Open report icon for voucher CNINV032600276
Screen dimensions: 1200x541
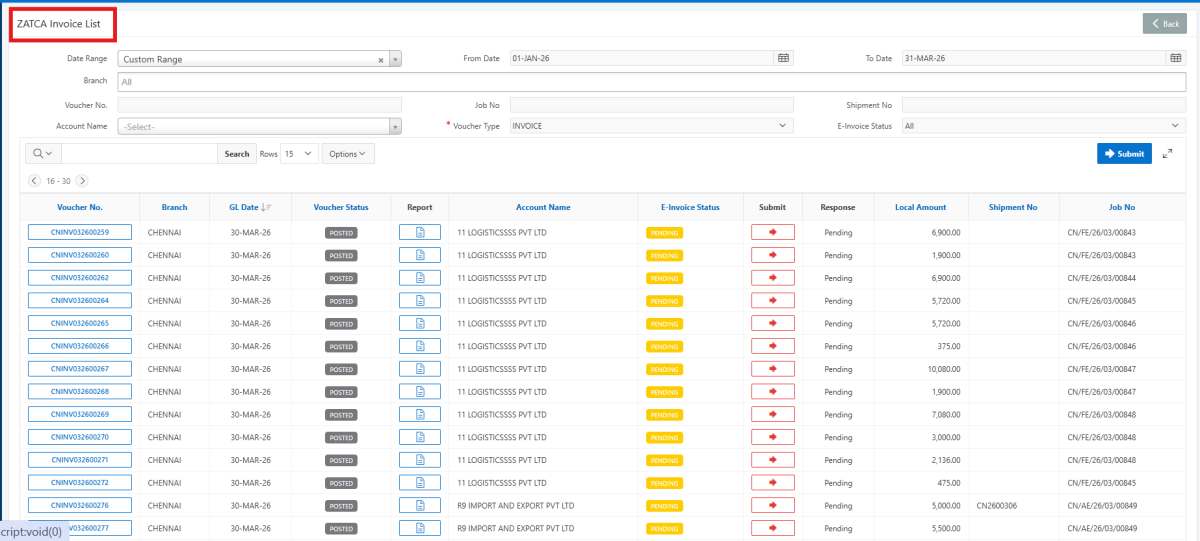pyautogui.click(x=420, y=505)
